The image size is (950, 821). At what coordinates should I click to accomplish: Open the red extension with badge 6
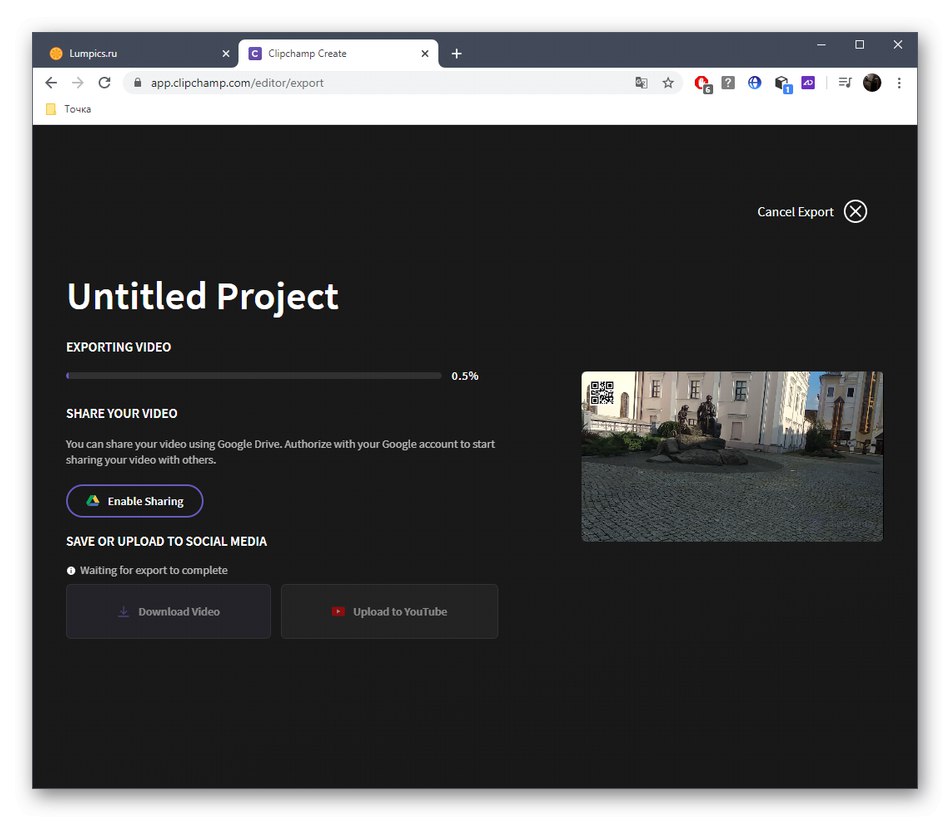click(703, 84)
